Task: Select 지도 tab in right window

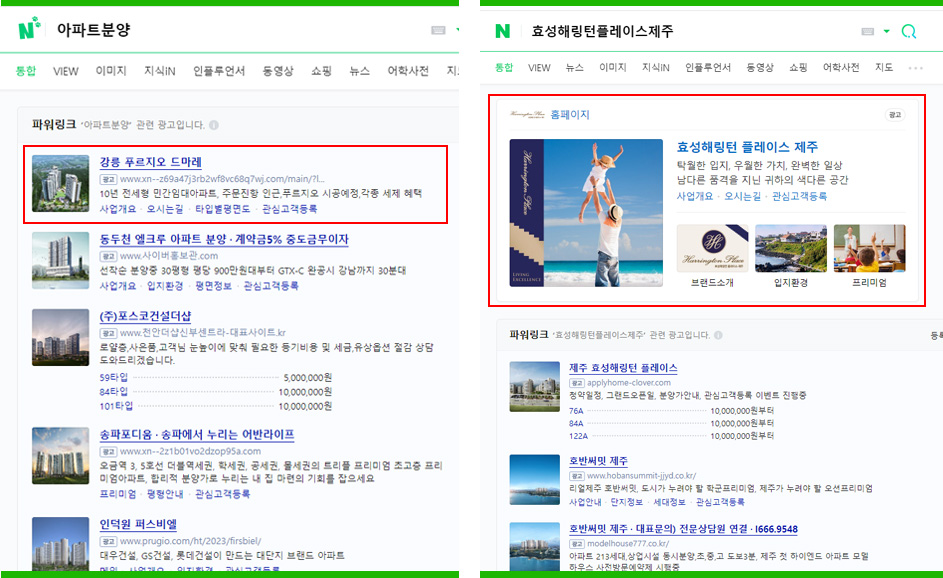Action: [x=883, y=67]
